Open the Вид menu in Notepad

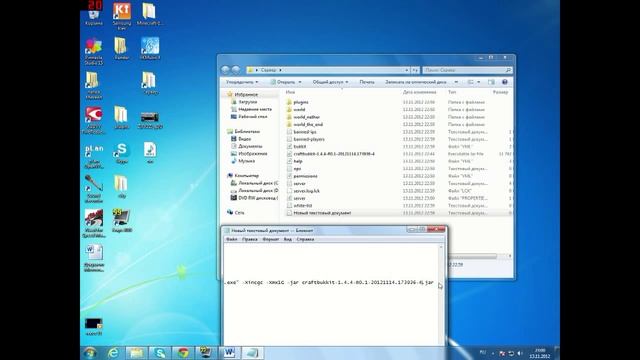tap(288, 239)
